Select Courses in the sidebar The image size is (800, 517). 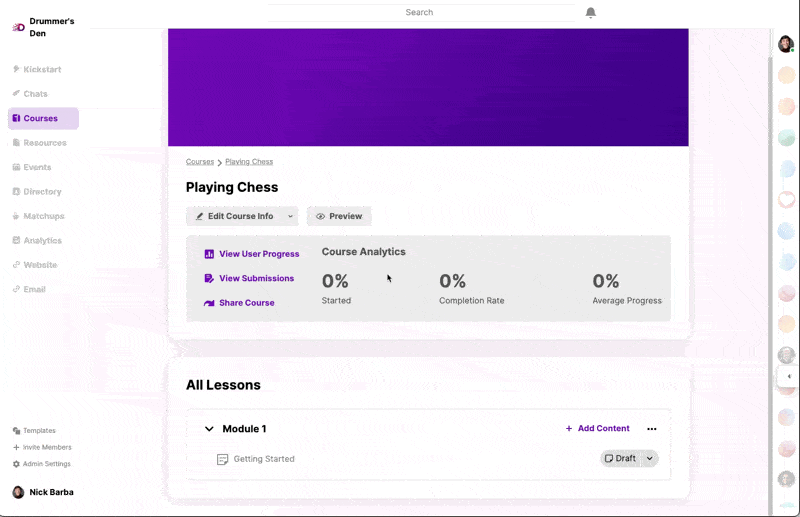click(x=43, y=118)
